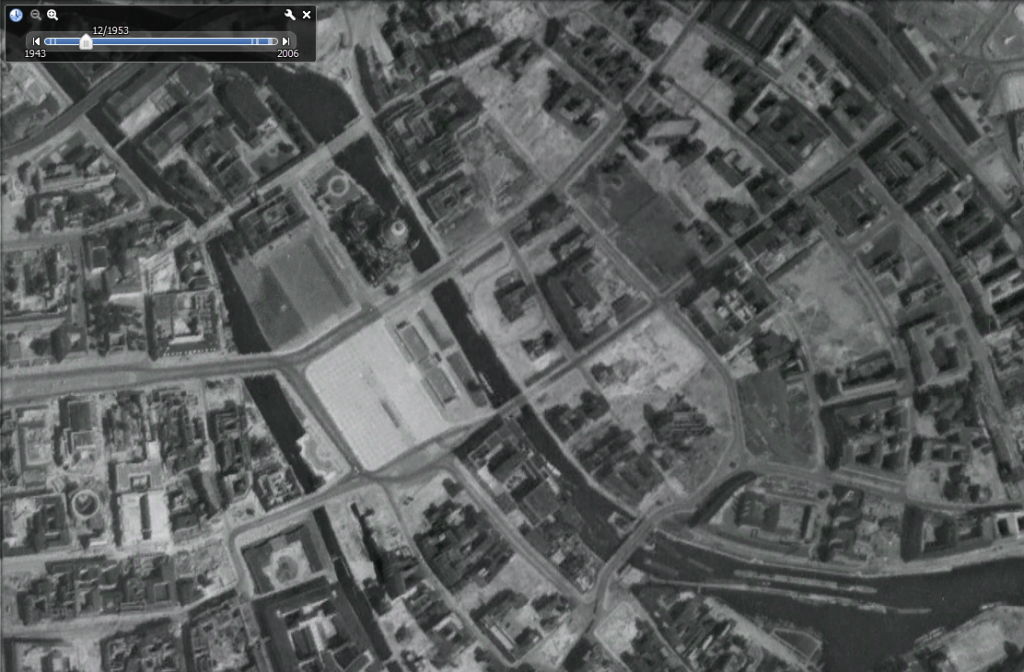Select the leftmost tick mark on the timeline
The width and height of the screenshot is (1024, 672).
tap(47, 42)
